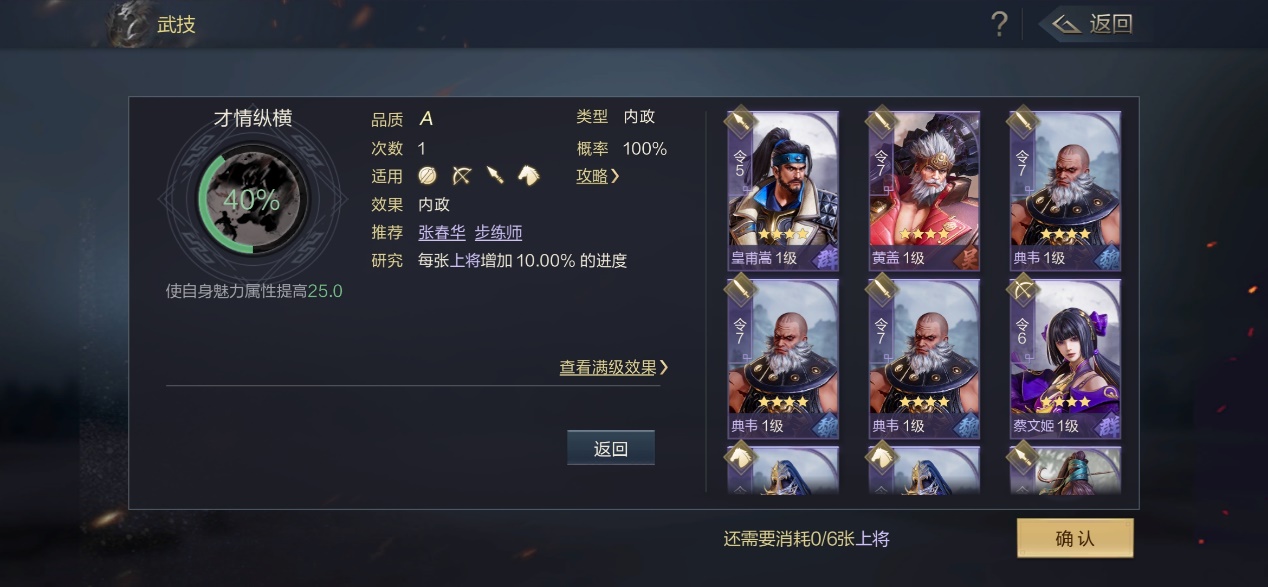Click the spear badge on 皇甫嵩 card
Image resolution: width=1268 pixels, height=587 pixels.
tap(740, 121)
